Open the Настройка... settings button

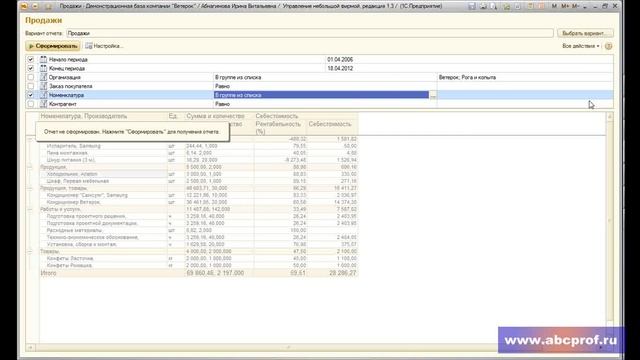(x=104, y=46)
